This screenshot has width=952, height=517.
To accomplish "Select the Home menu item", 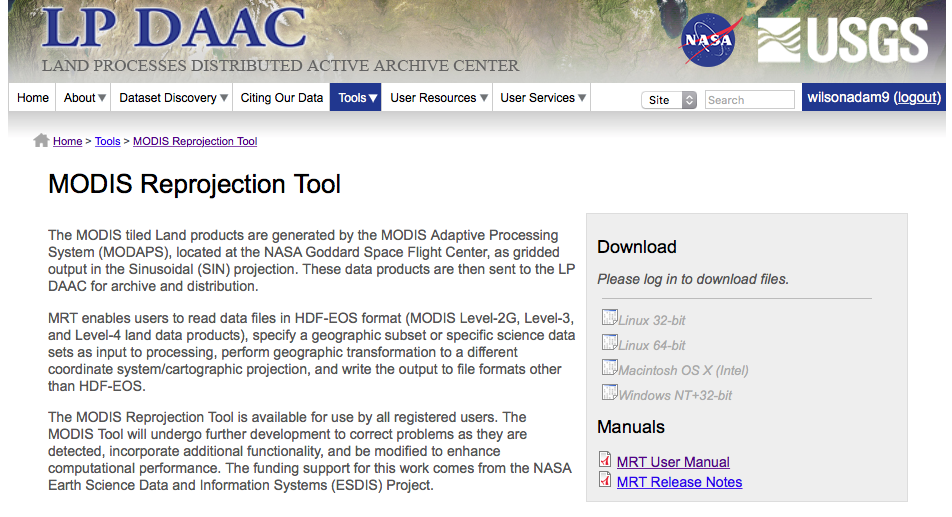I will click(x=33, y=98).
